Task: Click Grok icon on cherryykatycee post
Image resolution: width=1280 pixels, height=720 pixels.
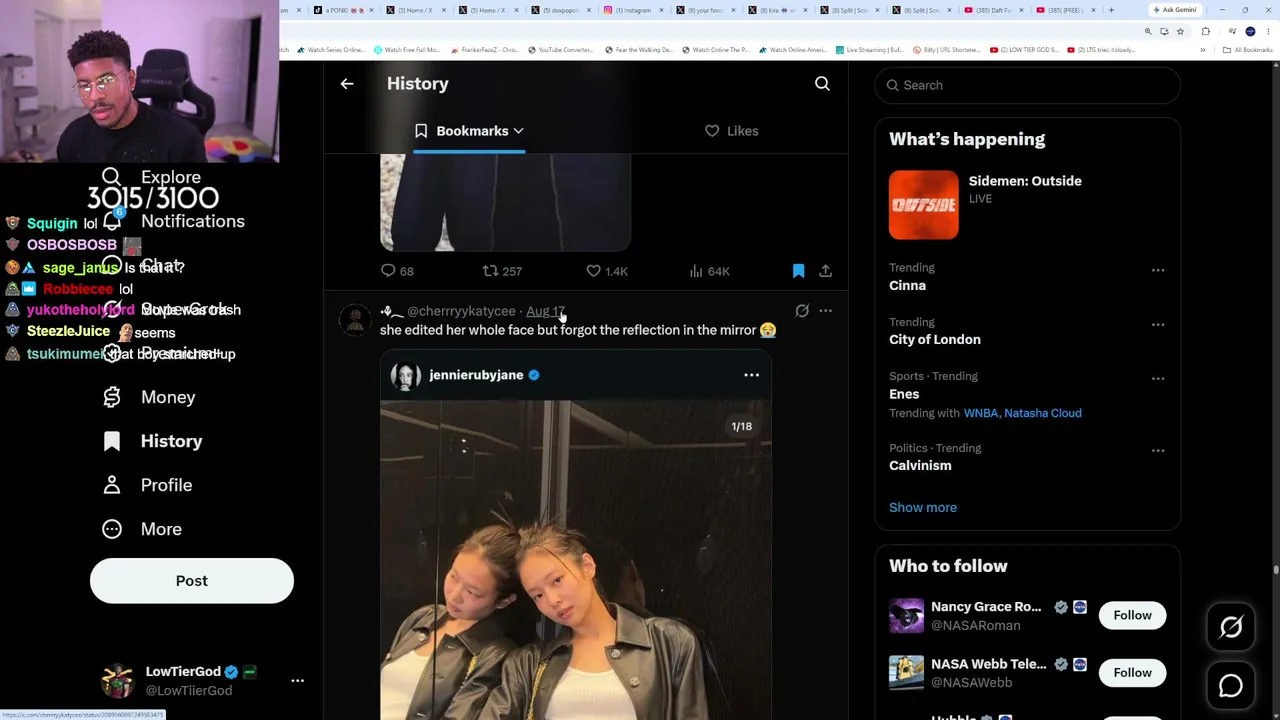Action: pyautogui.click(x=802, y=311)
